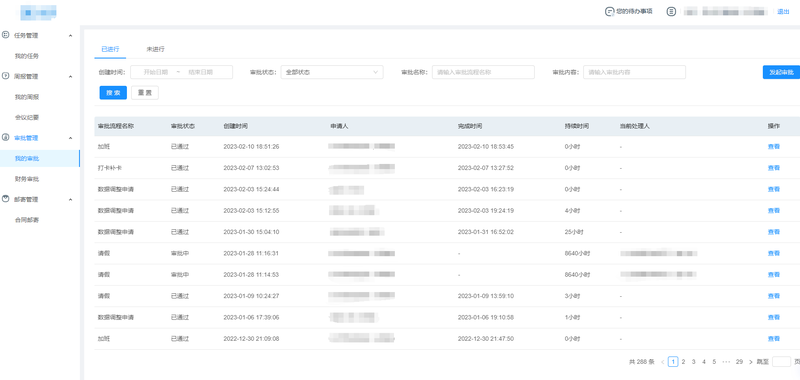
Task: Click 查看 for 数据调整申请 created 2023-01-06
Action: 773,317
